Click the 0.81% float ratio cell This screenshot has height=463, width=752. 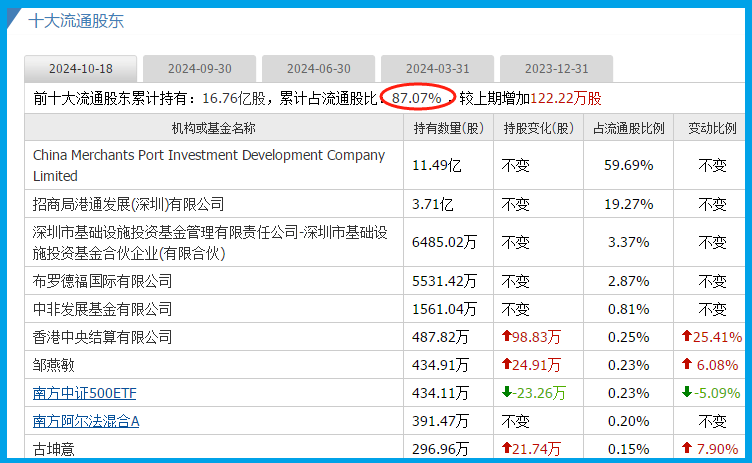click(629, 309)
